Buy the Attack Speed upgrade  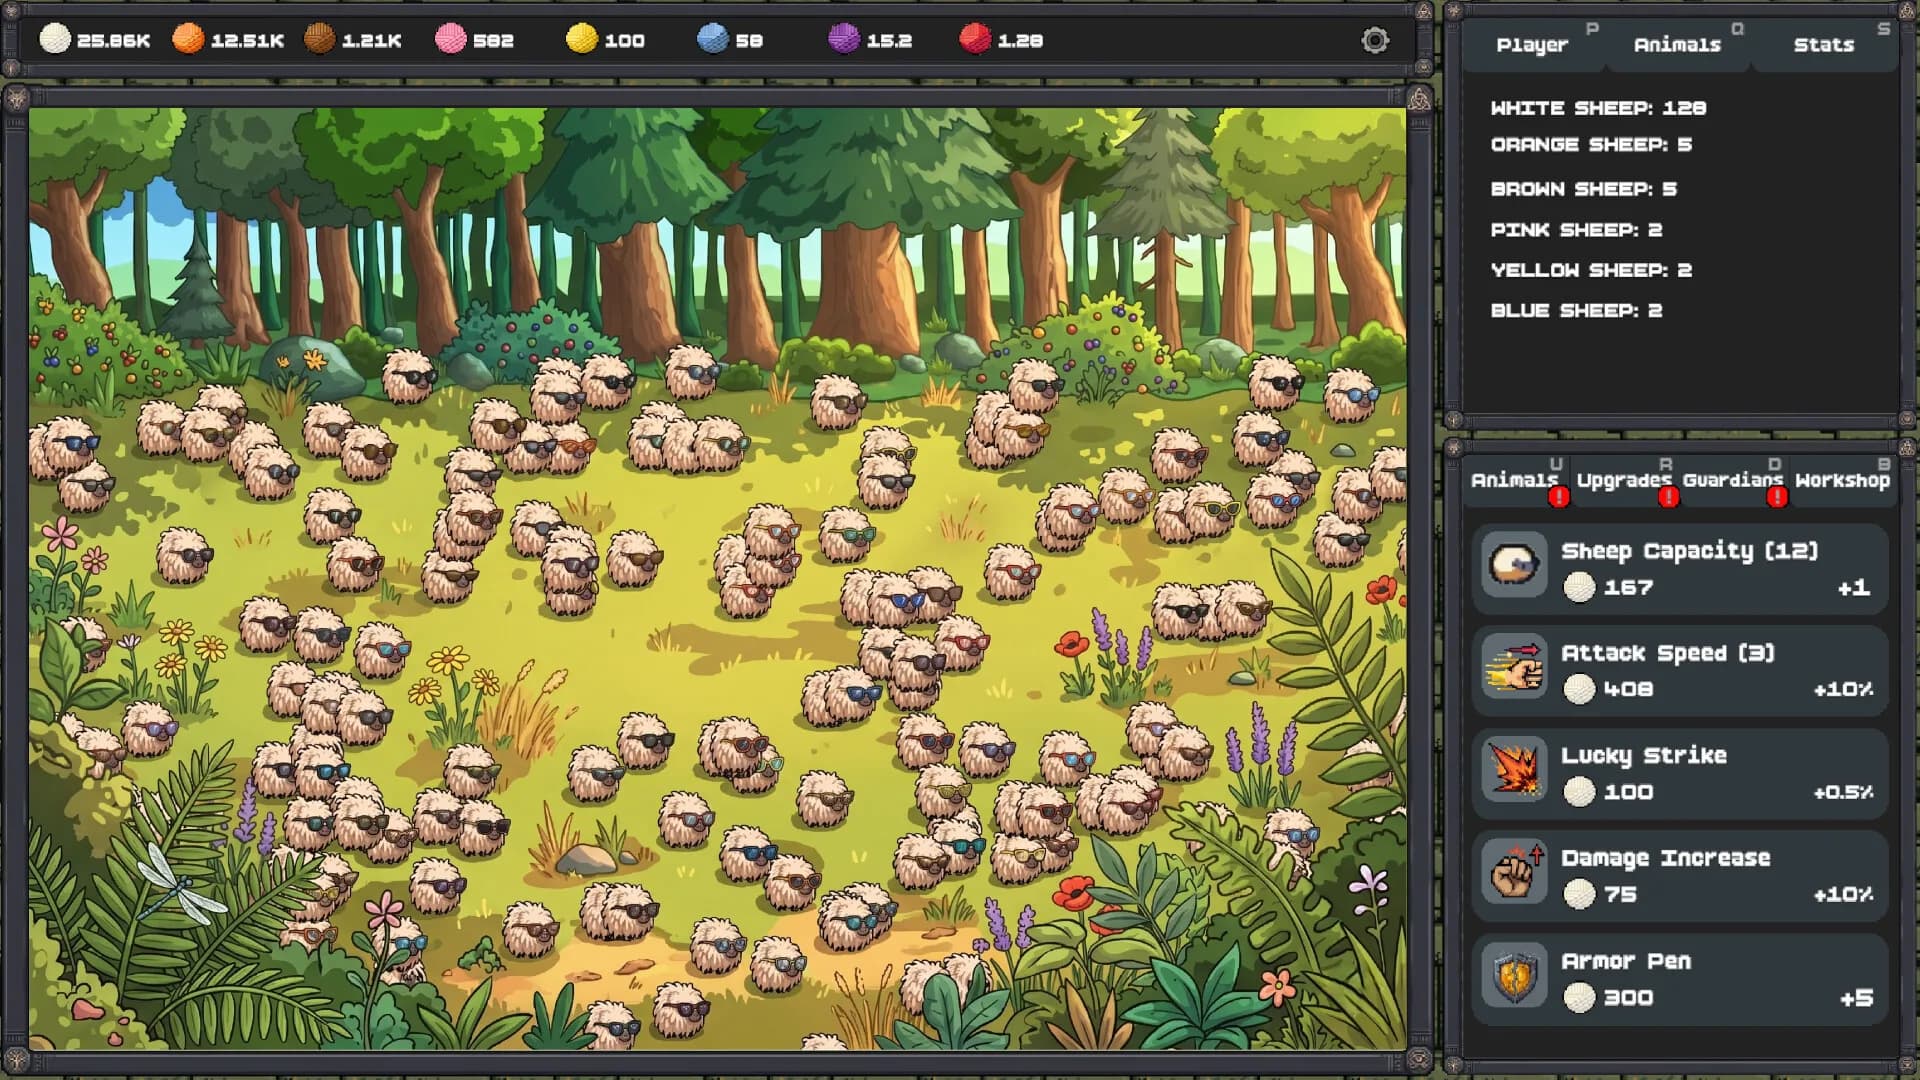click(x=1679, y=670)
